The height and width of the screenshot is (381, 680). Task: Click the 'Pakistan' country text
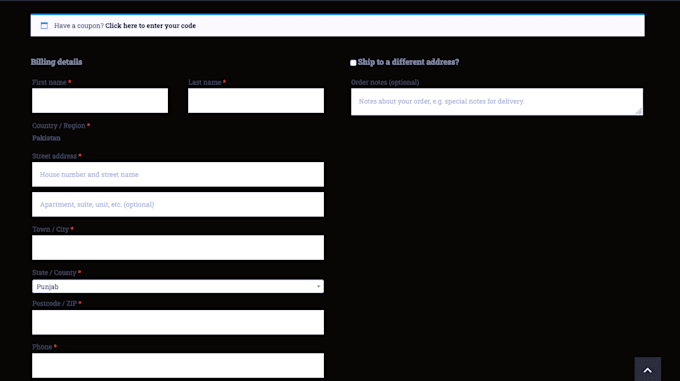tap(46, 138)
